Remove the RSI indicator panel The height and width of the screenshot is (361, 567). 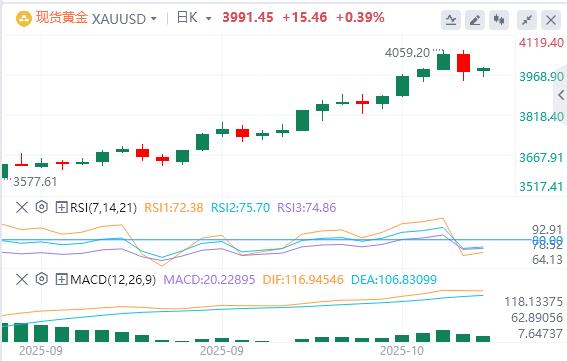pos(22,208)
